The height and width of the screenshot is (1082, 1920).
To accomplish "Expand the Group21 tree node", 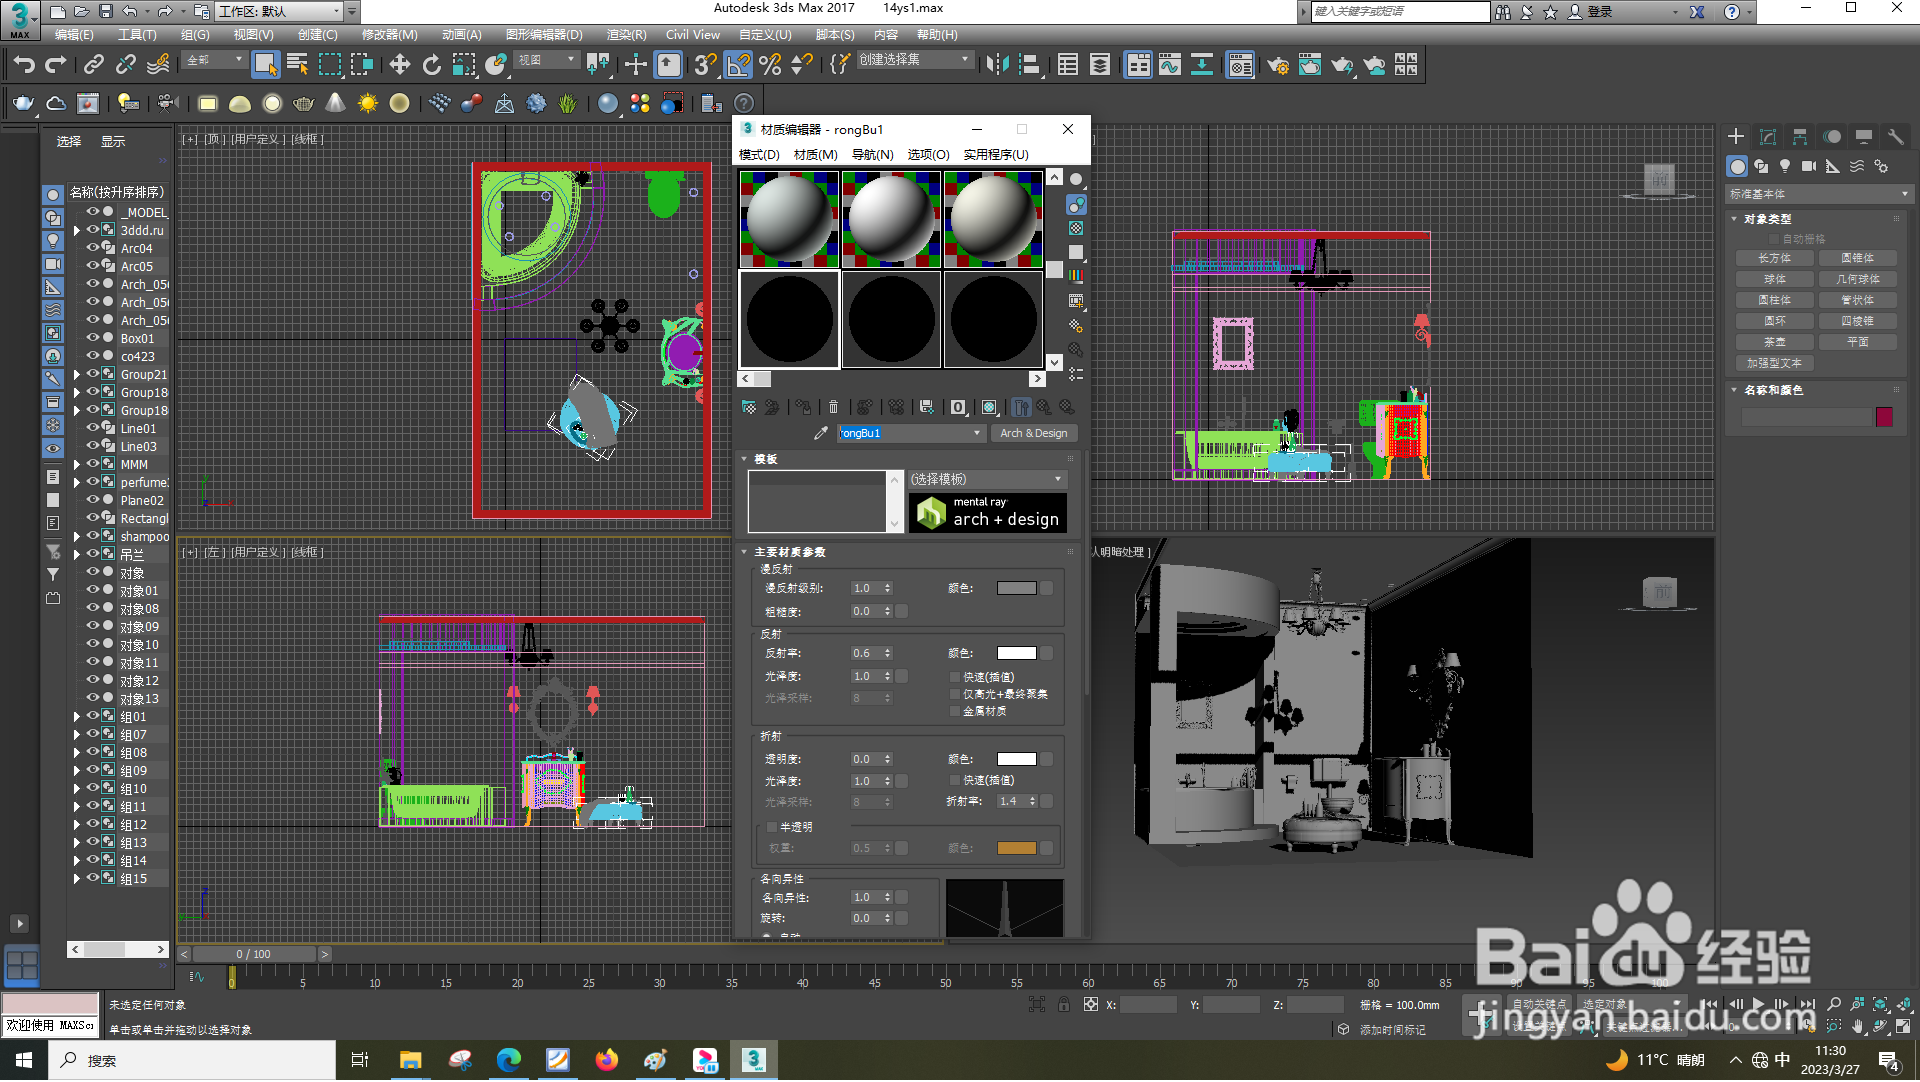I will pyautogui.click(x=77, y=375).
